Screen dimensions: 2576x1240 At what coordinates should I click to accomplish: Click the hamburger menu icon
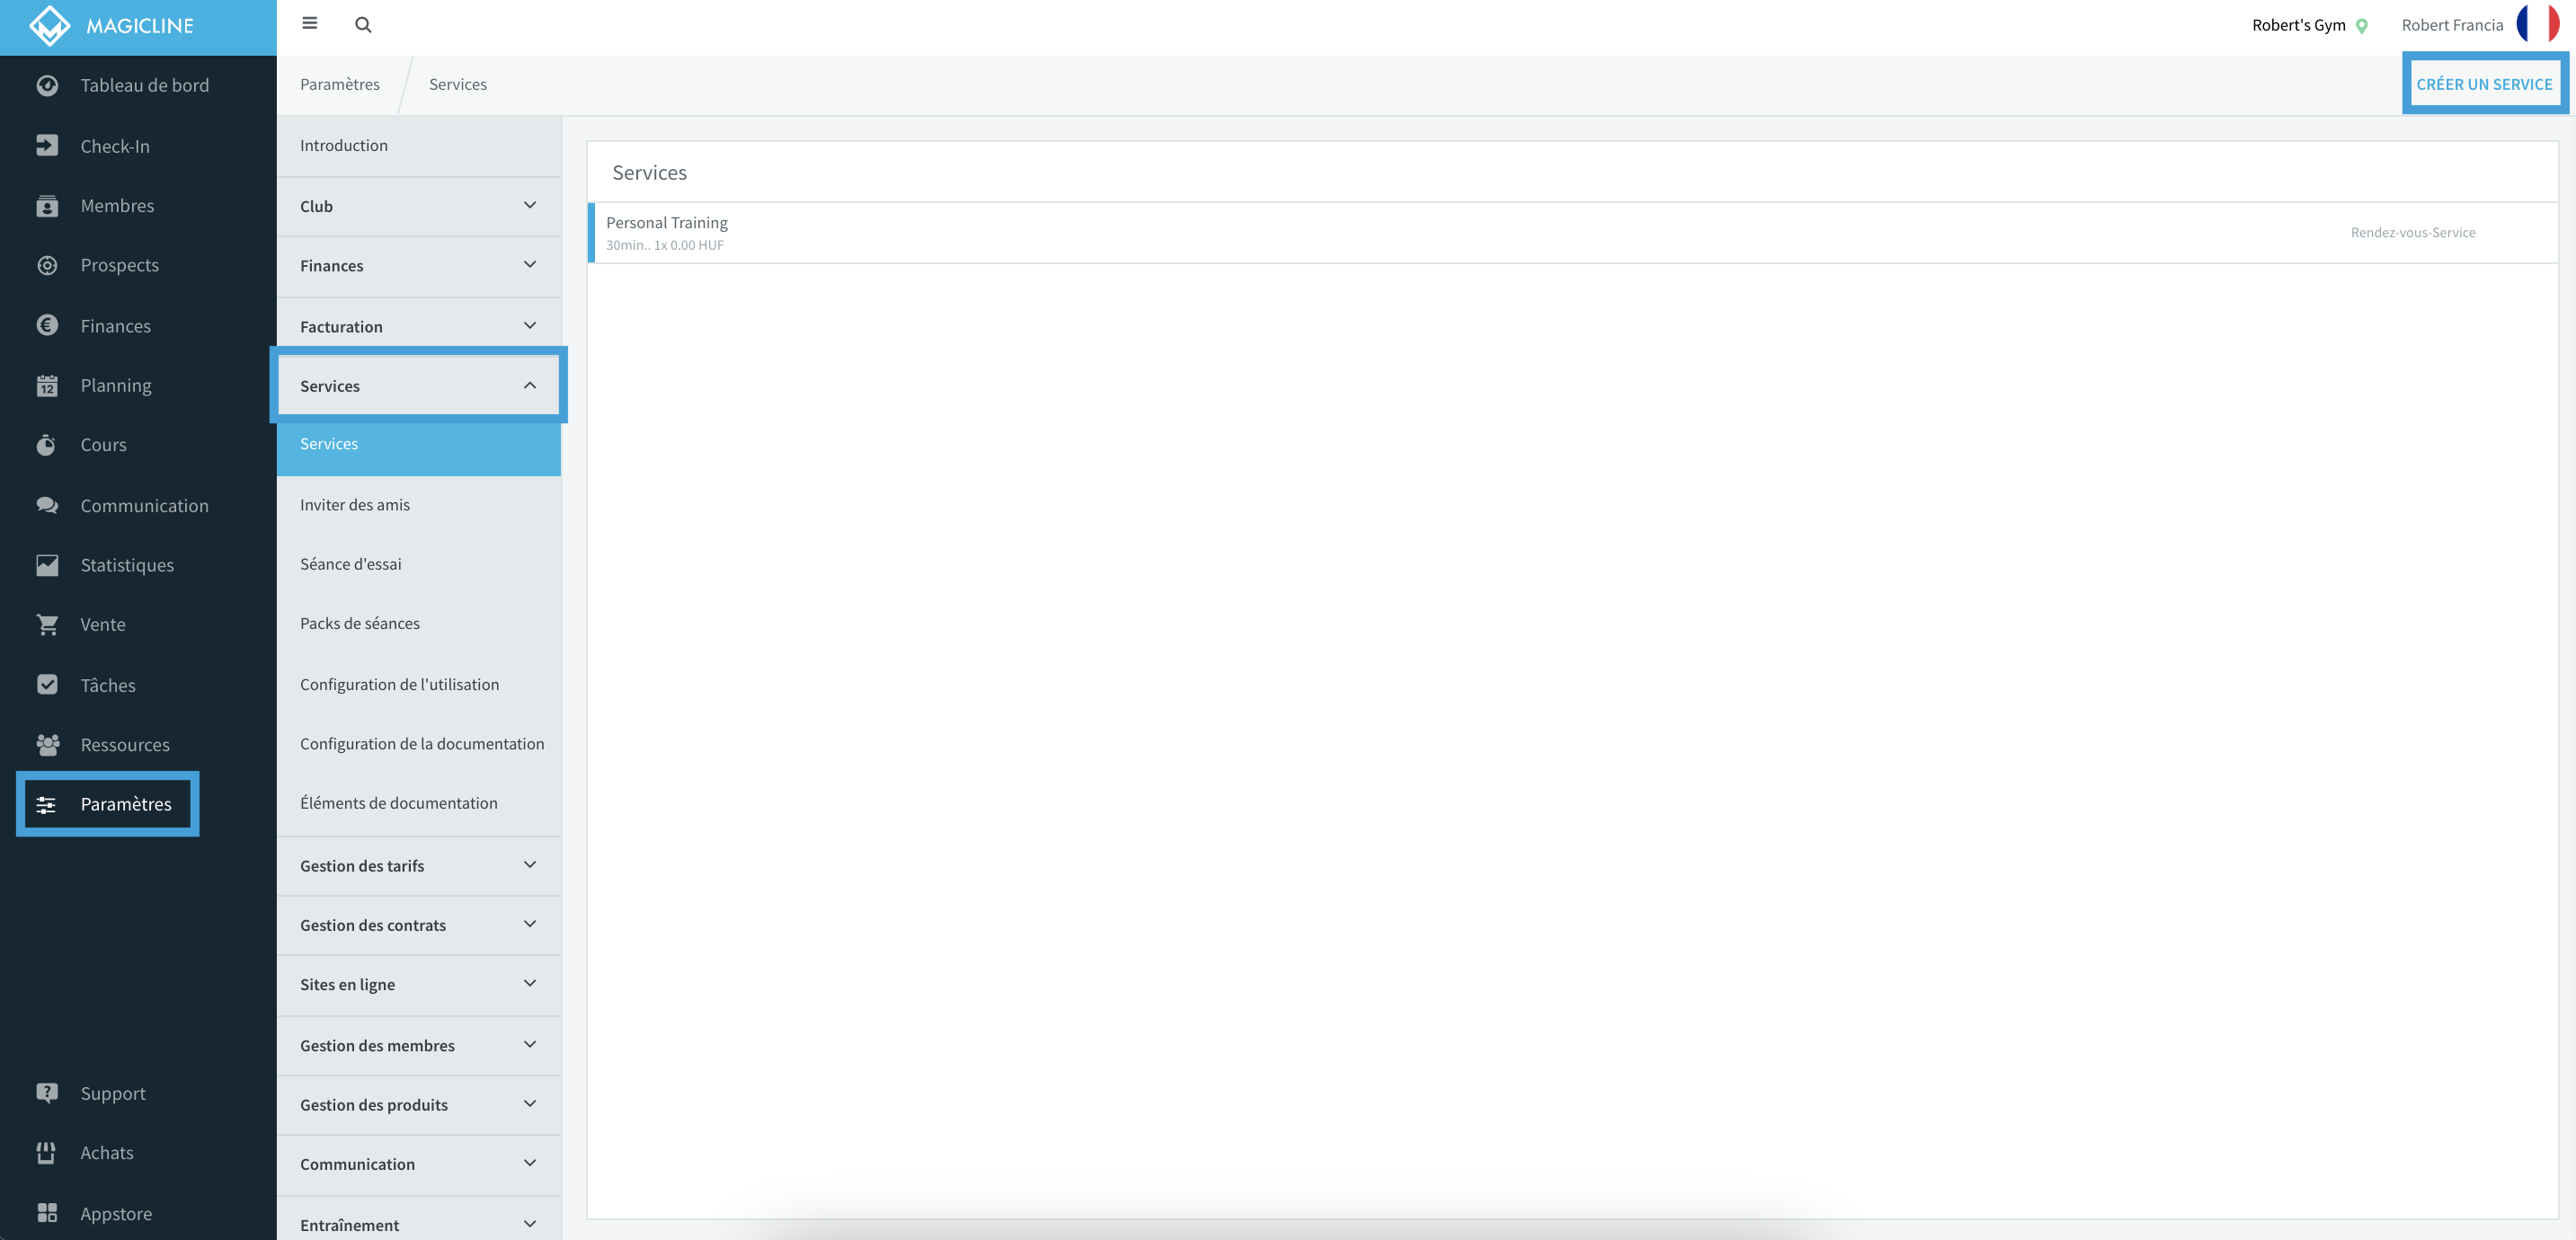310,24
